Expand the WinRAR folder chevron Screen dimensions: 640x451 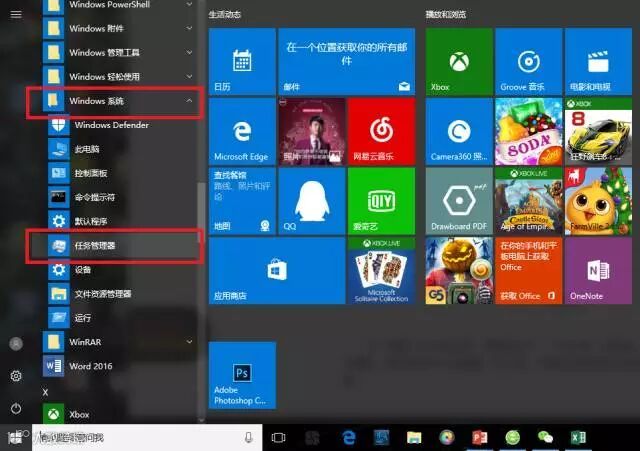tap(189, 342)
